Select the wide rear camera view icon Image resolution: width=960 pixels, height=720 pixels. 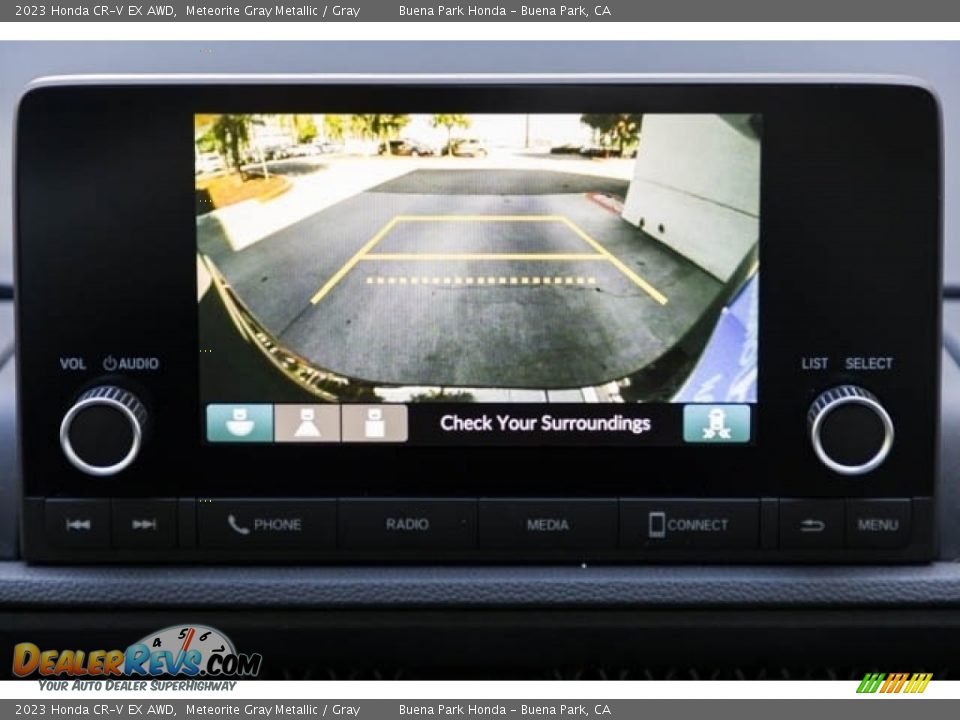239,423
